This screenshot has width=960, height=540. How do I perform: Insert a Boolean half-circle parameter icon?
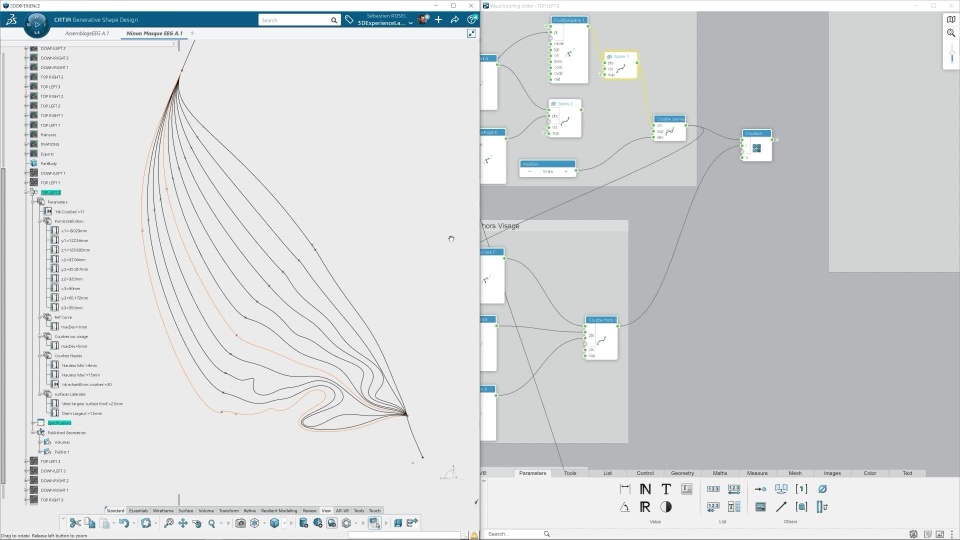pyautogui.click(x=666, y=507)
